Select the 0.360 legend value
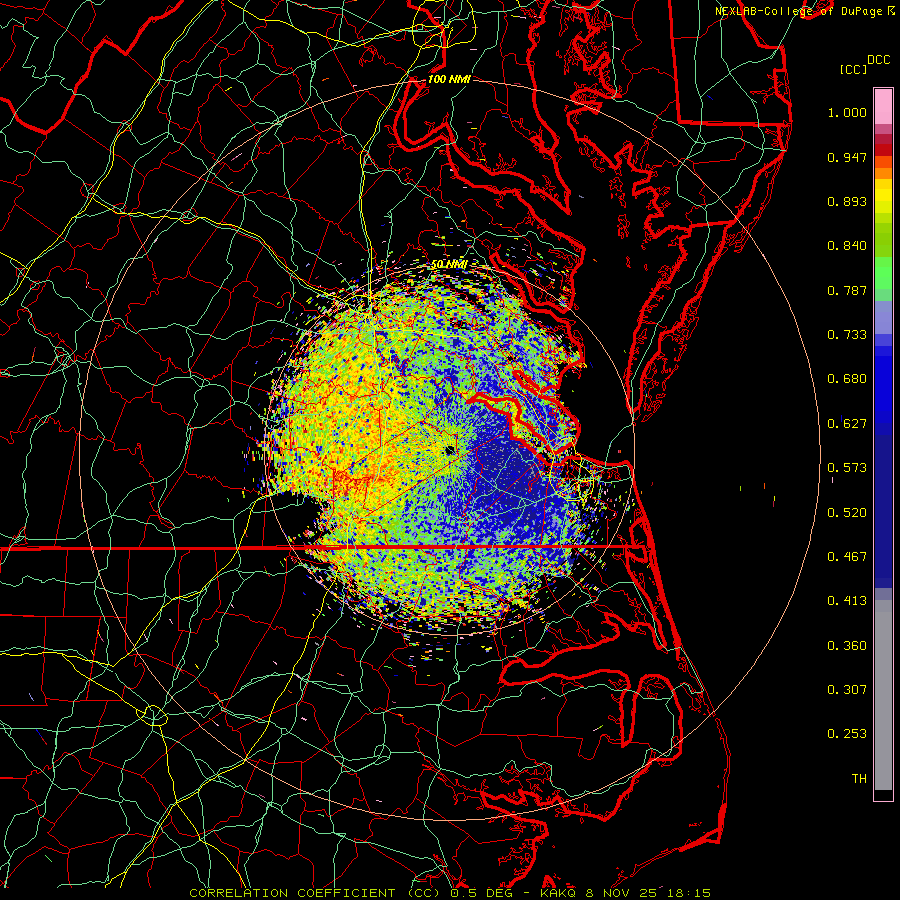The image size is (900, 900). coord(847,646)
